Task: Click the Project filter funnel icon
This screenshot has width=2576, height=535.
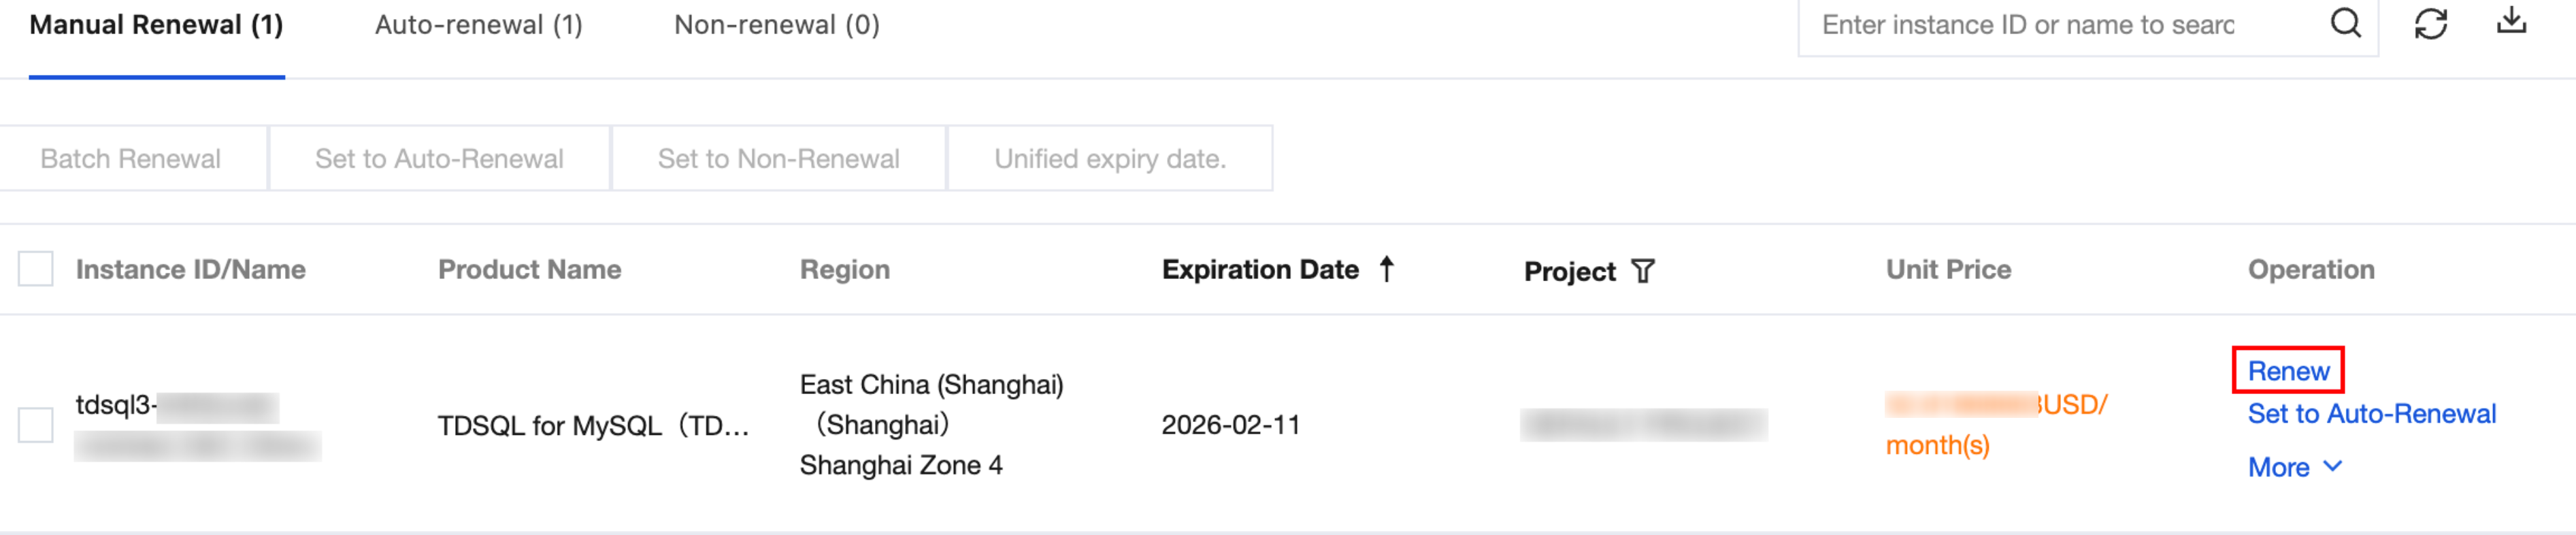Action: click(x=1643, y=271)
